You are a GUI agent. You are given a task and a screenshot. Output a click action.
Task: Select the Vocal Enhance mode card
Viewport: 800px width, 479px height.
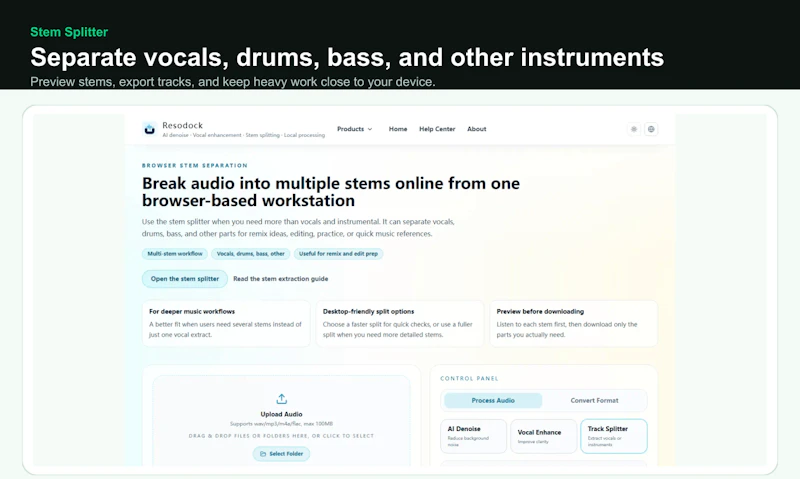pos(544,436)
